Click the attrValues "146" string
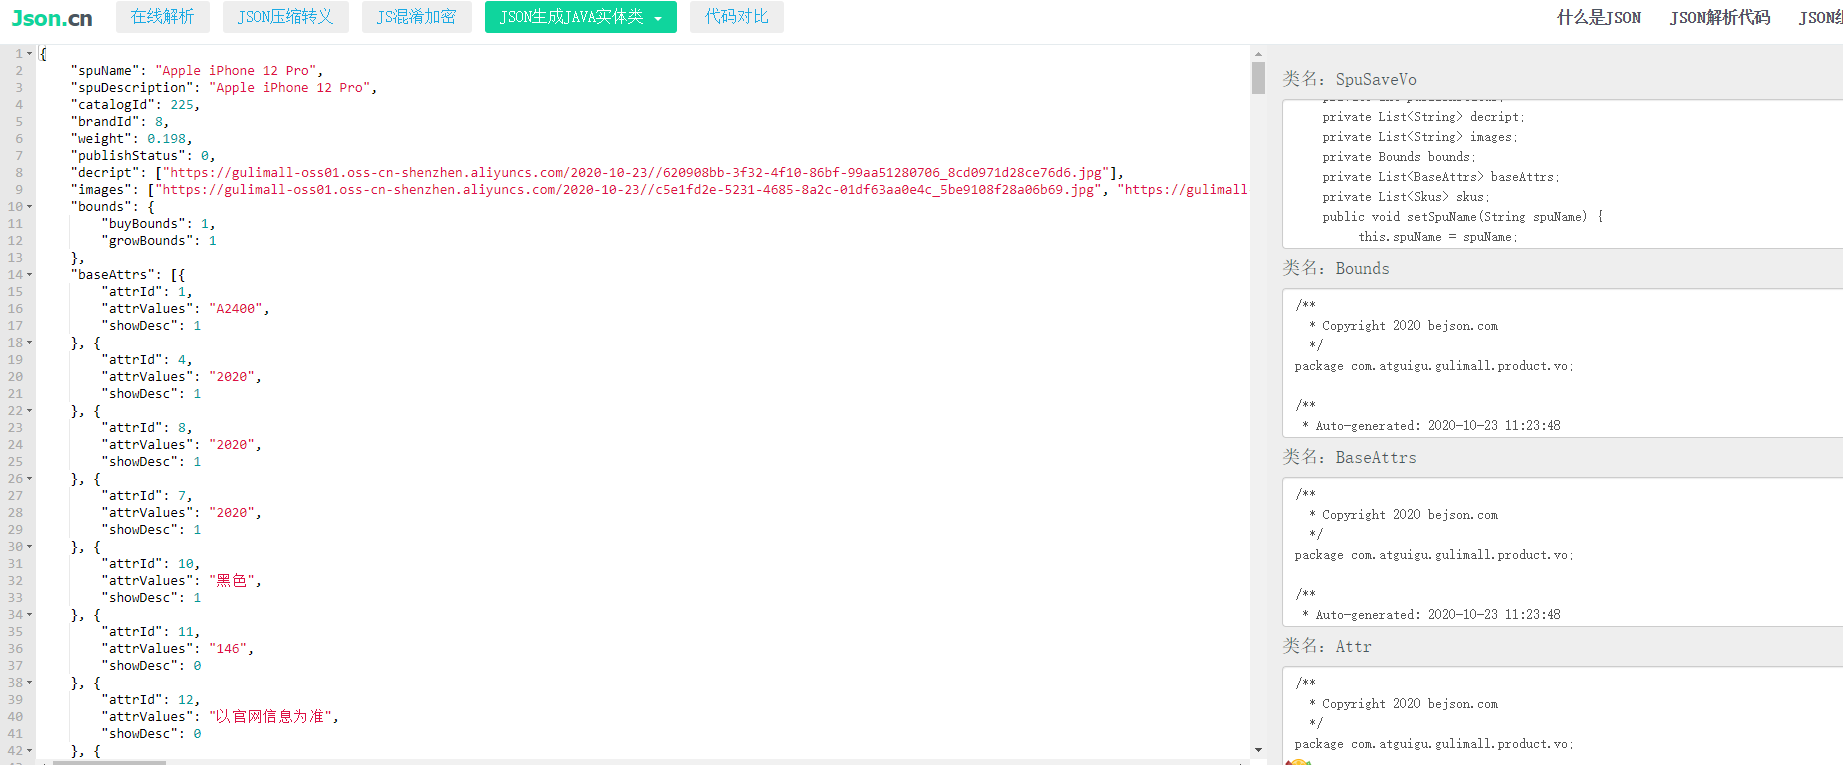Viewport: 1843px width, 765px height. pyautogui.click(x=228, y=649)
